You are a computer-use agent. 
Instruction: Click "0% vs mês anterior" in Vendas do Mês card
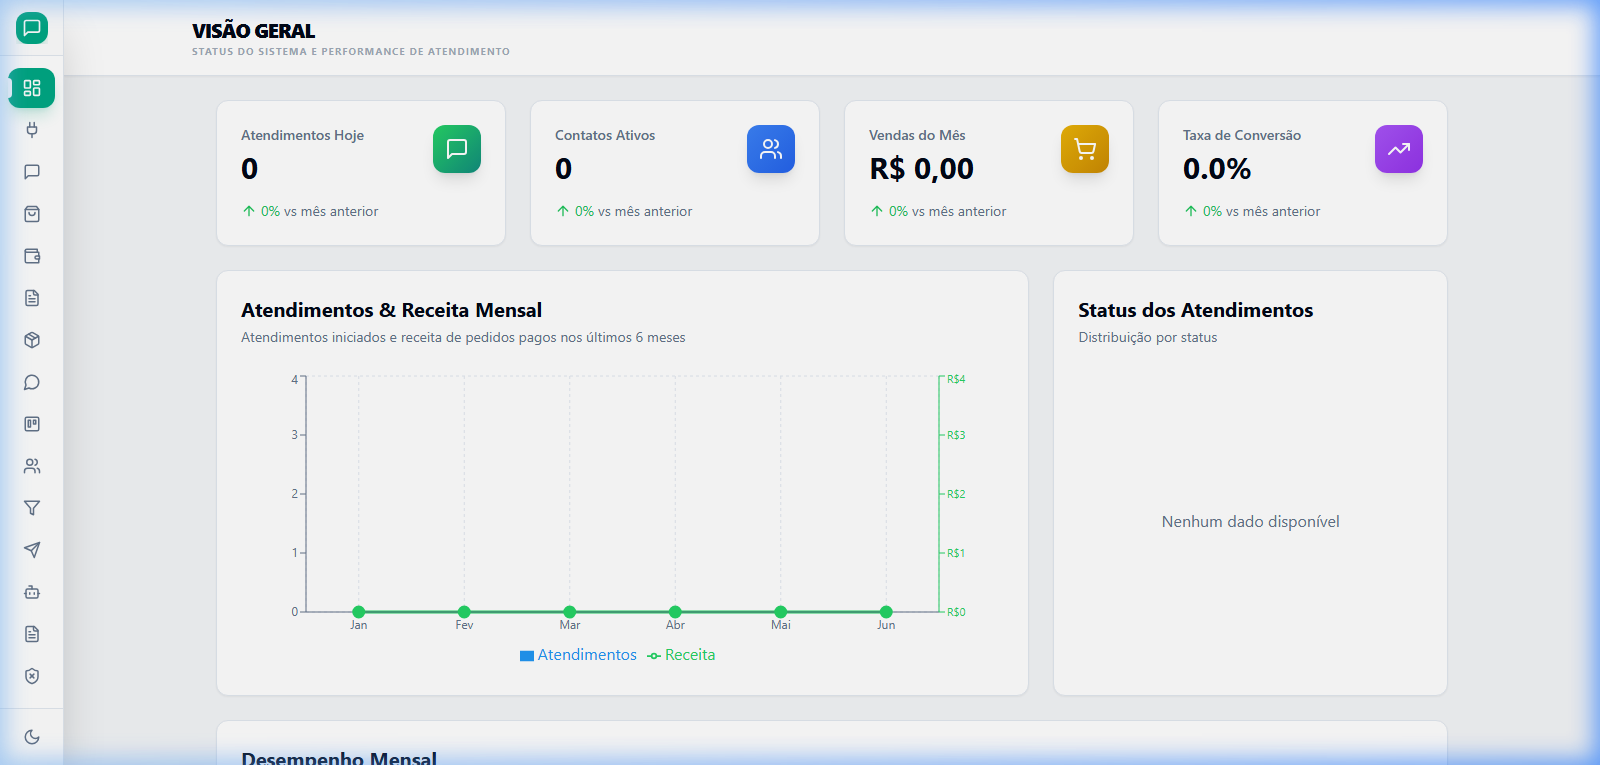pos(948,211)
